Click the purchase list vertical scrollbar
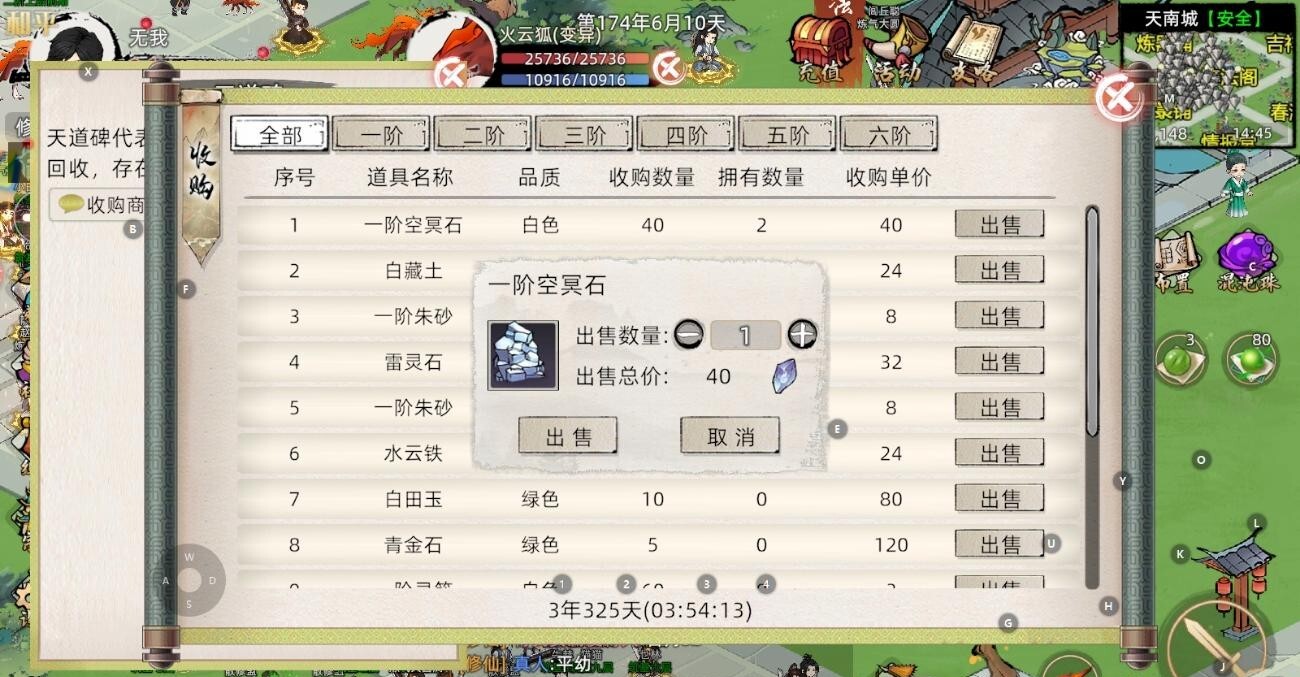This screenshot has height=677, width=1300. pyautogui.click(x=1092, y=396)
